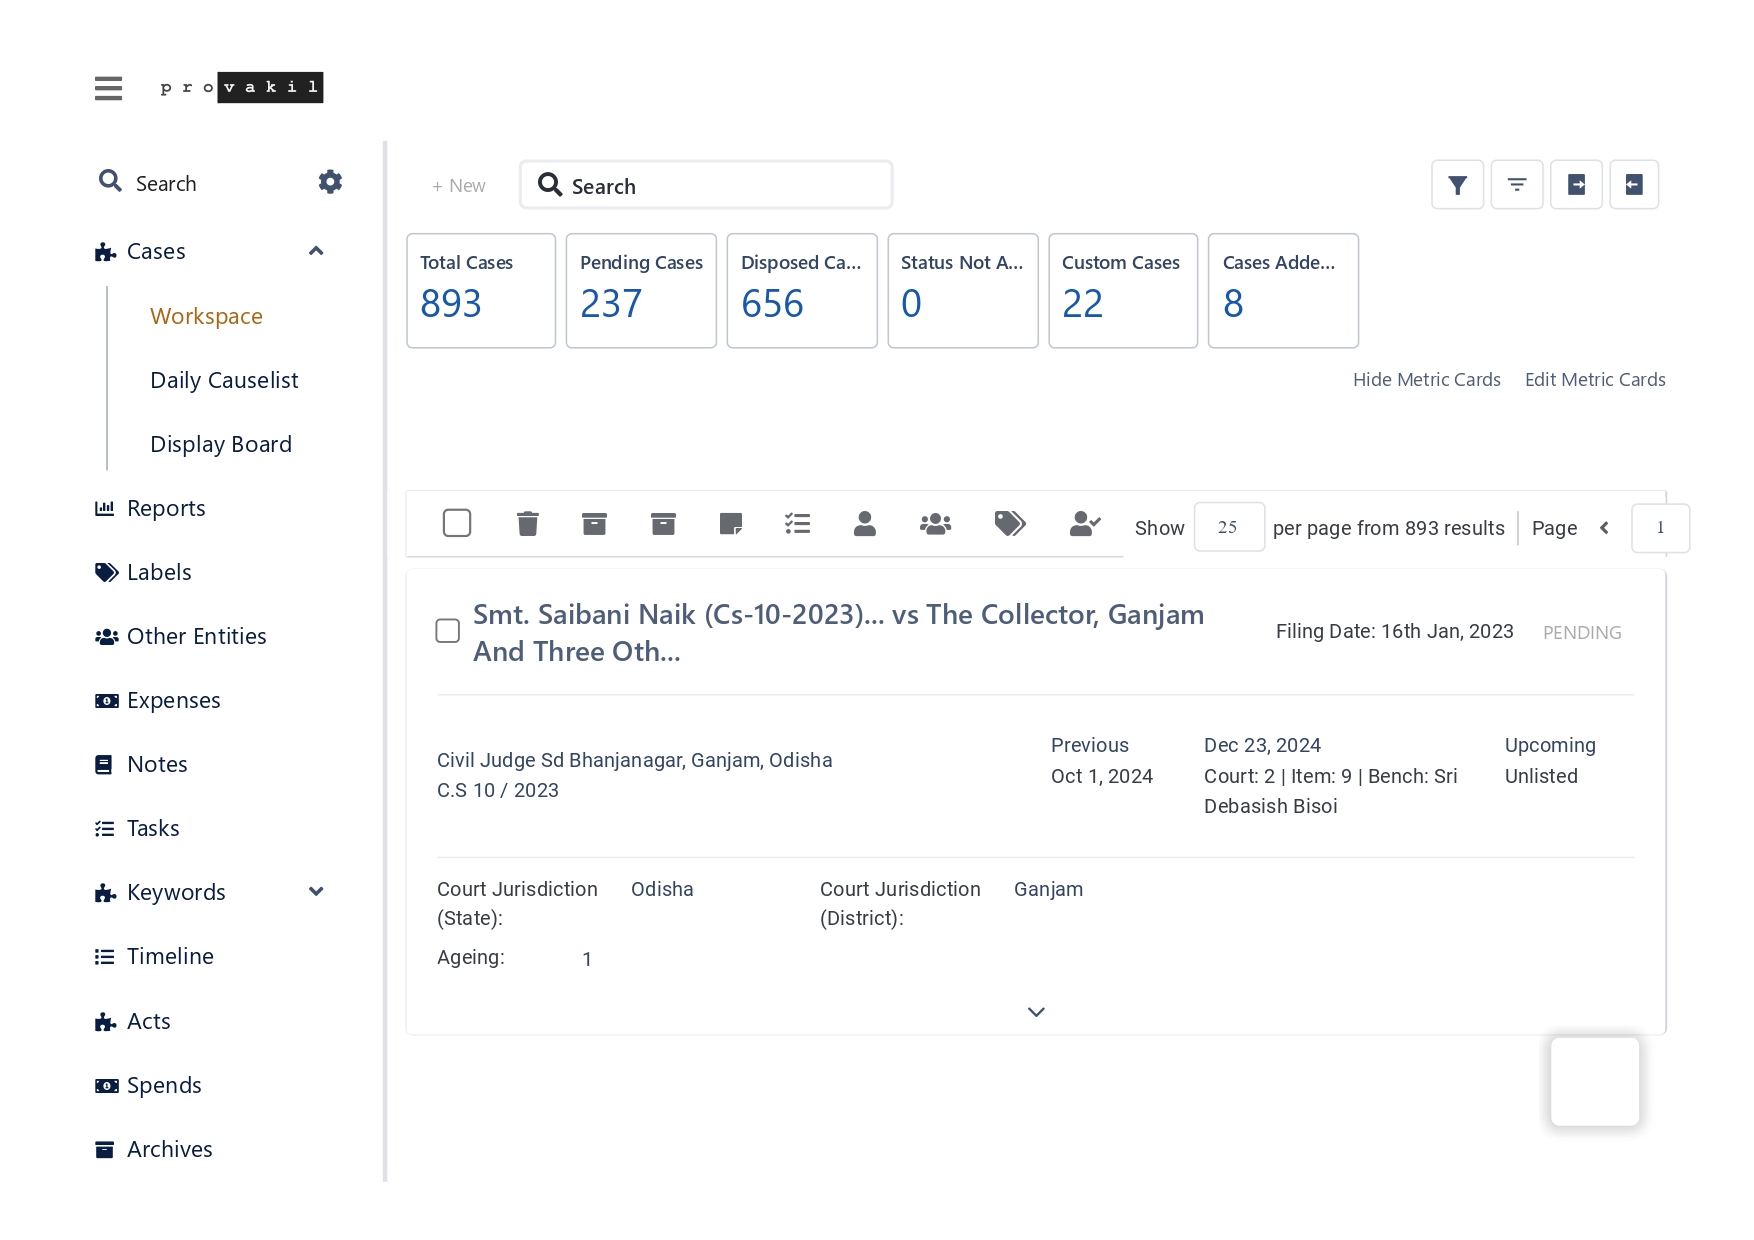Select the Total Cases 893 card
1754x1240 pixels.
[x=481, y=291]
